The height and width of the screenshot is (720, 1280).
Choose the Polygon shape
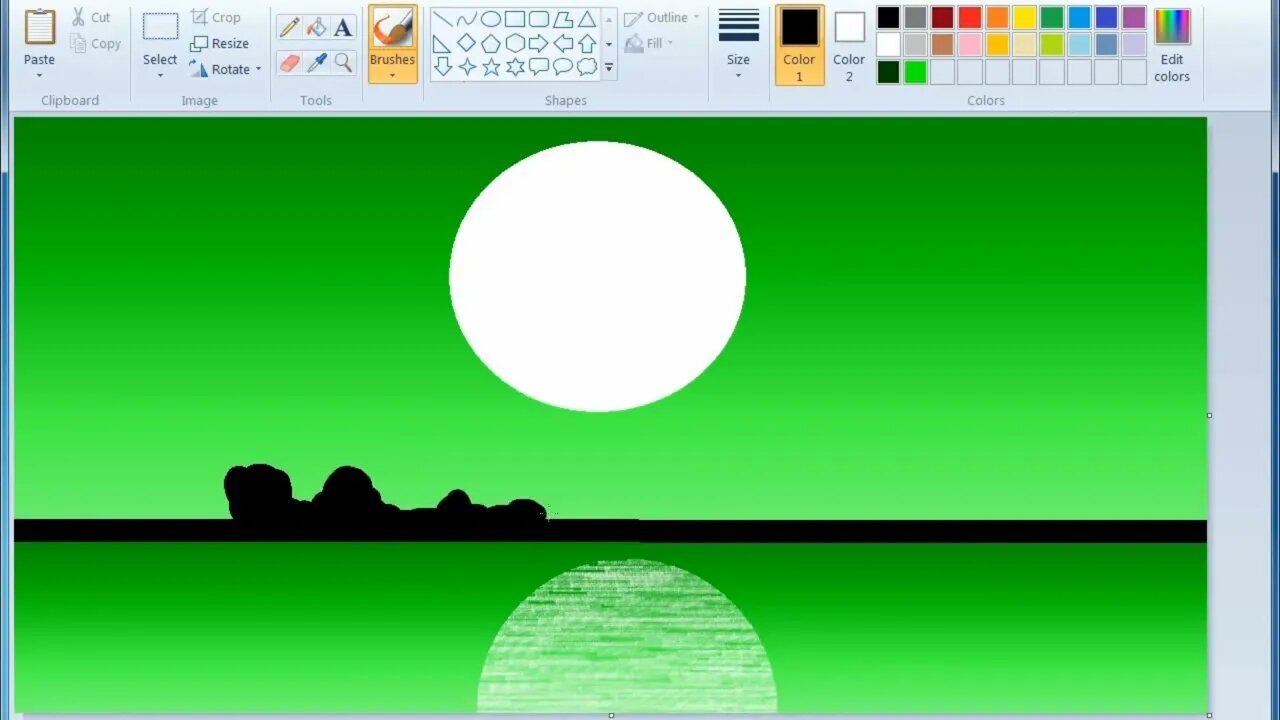point(563,19)
